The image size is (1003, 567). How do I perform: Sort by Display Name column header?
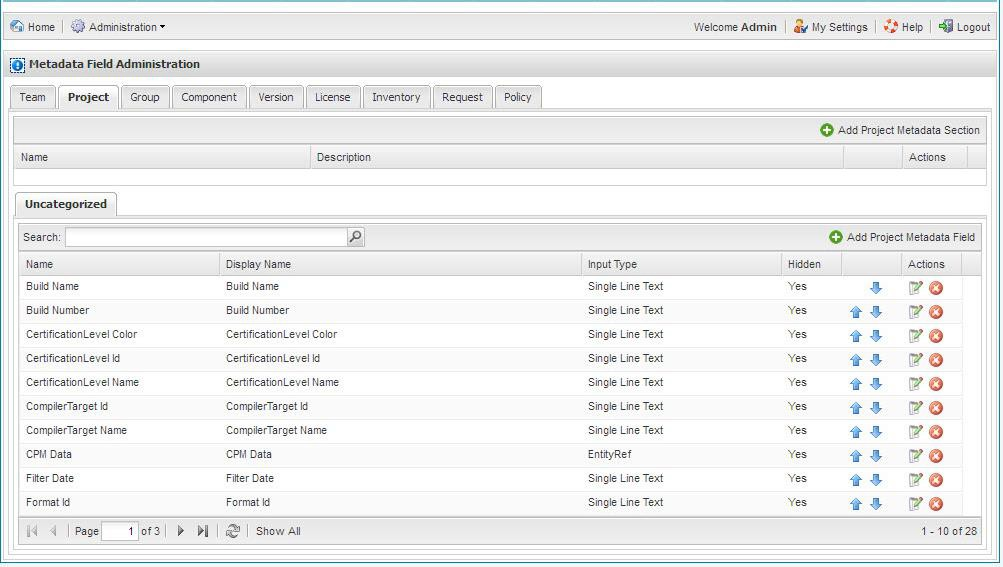[400, 264]
